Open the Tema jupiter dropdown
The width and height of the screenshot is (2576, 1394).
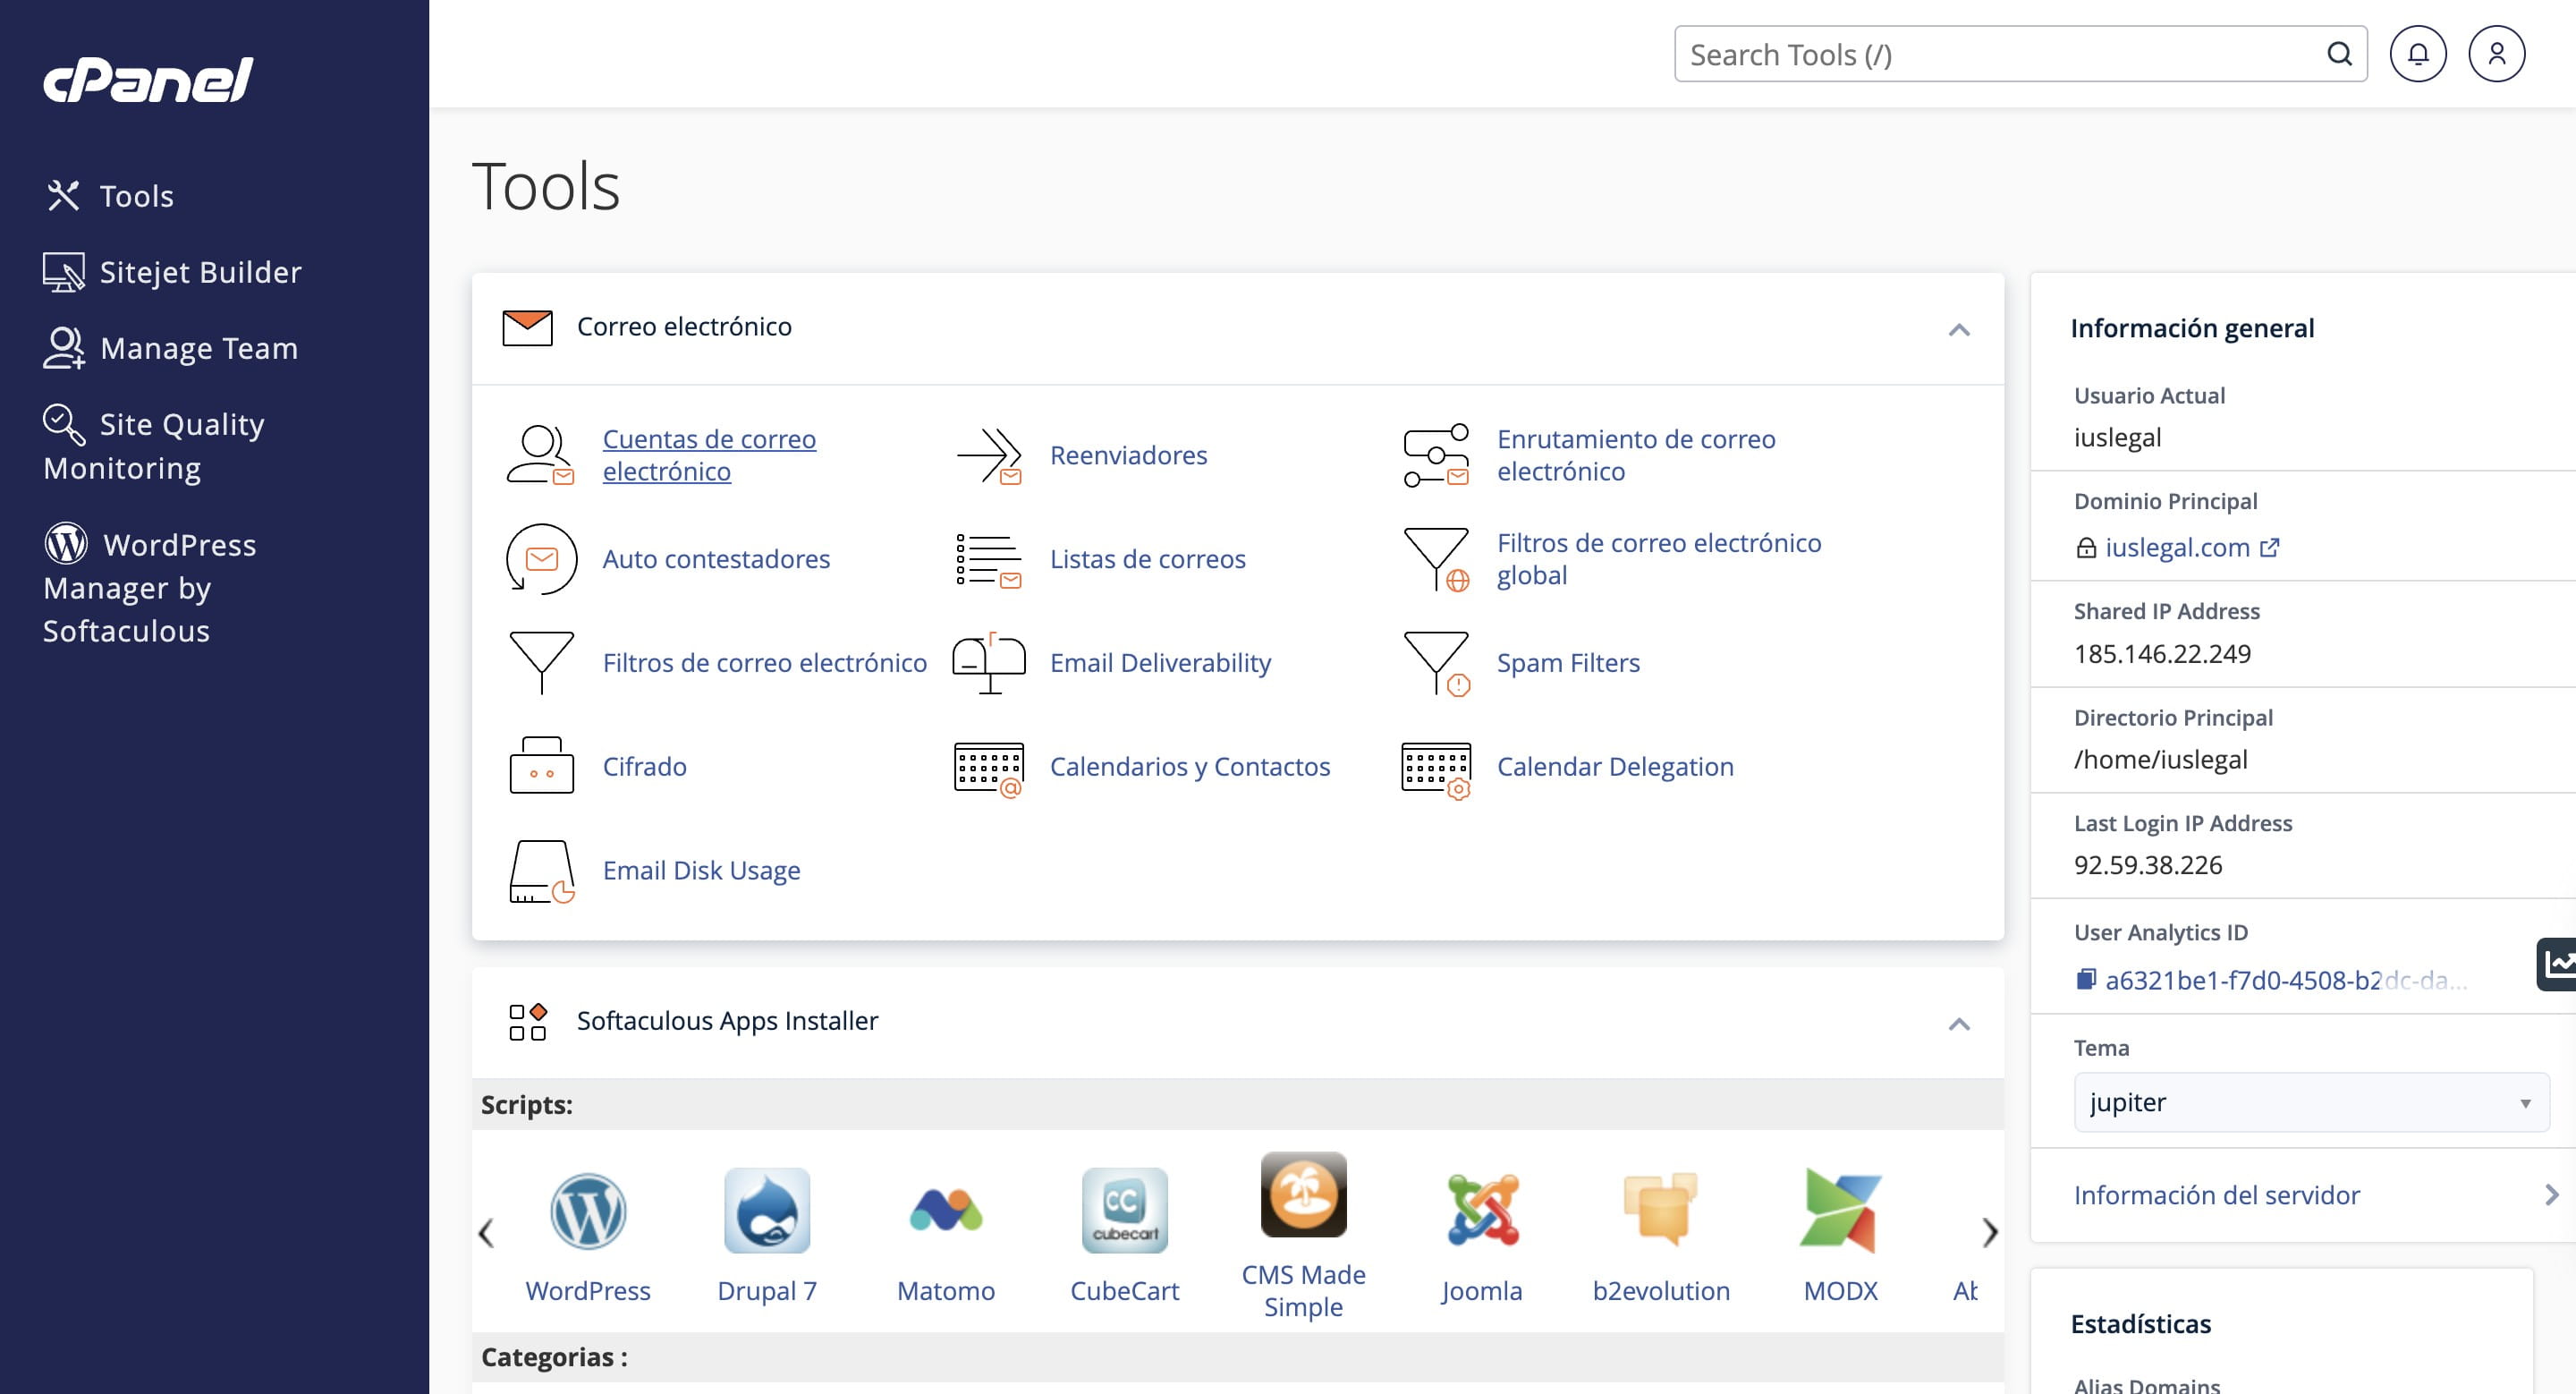(x=2310, y=1102)
